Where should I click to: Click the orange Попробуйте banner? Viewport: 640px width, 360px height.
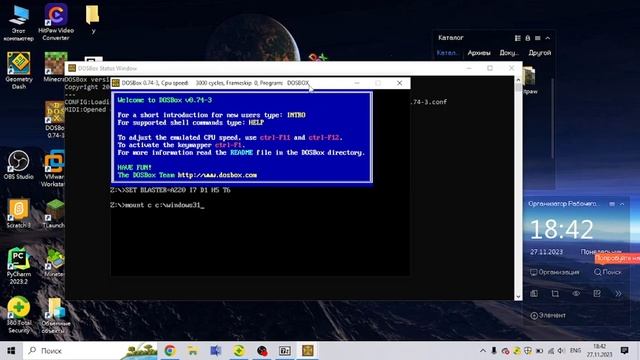pos(617,258)
